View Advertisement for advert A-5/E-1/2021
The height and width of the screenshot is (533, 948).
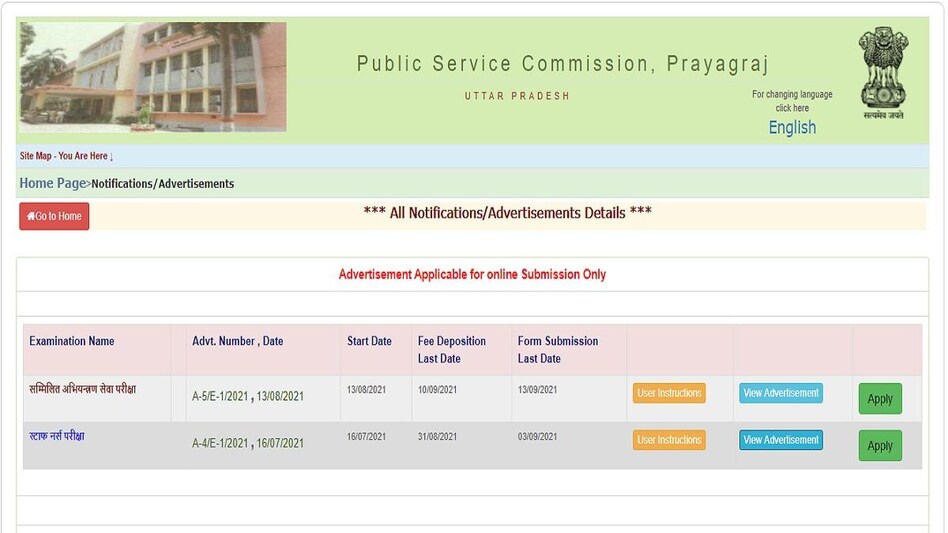(781, 393)
